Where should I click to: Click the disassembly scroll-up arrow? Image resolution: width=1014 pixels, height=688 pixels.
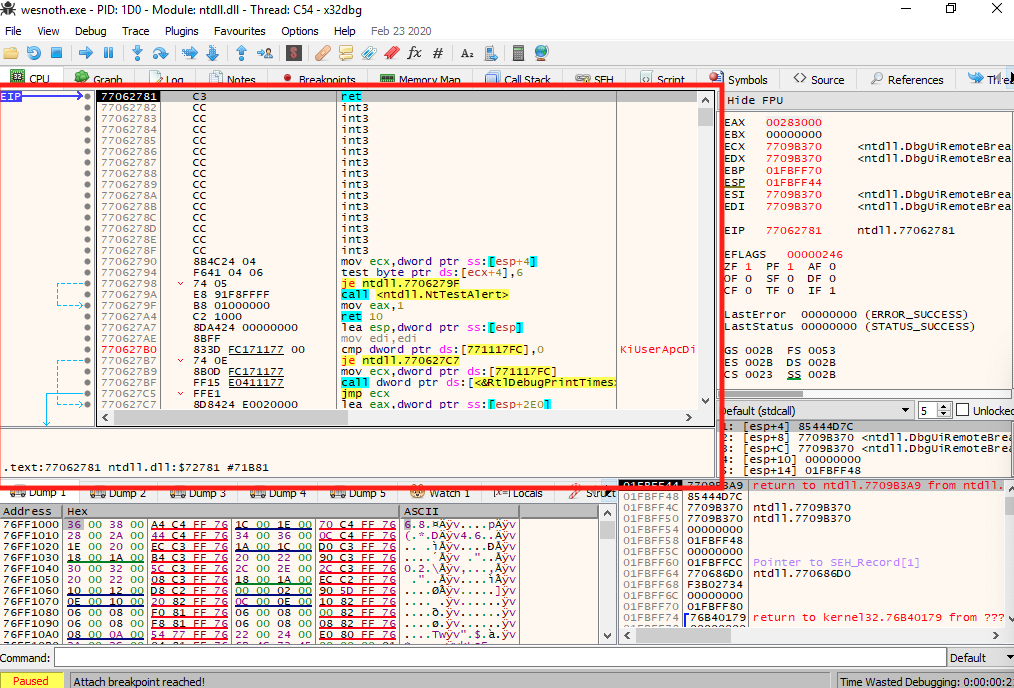[706, 100]
